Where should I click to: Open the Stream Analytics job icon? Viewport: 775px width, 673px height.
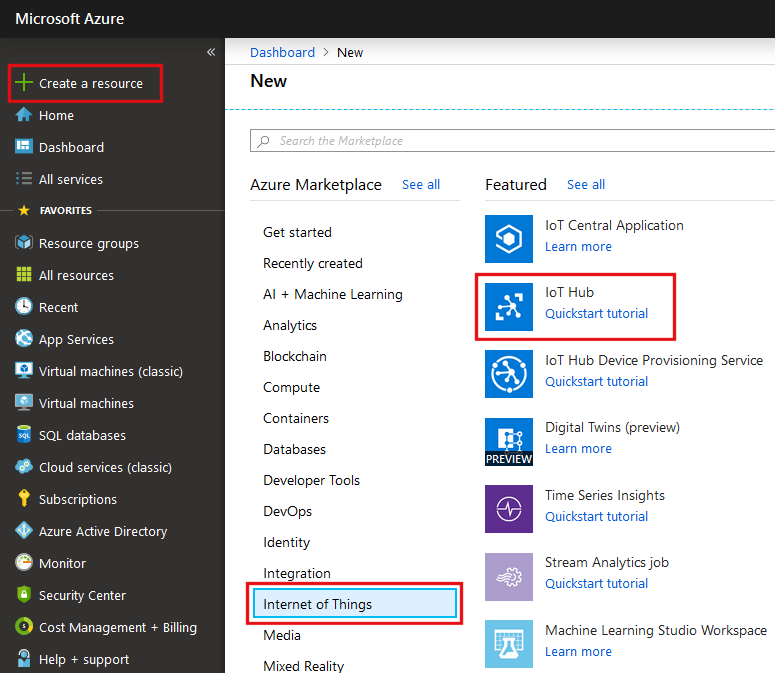pyautogui.click(x=509, y=576)
